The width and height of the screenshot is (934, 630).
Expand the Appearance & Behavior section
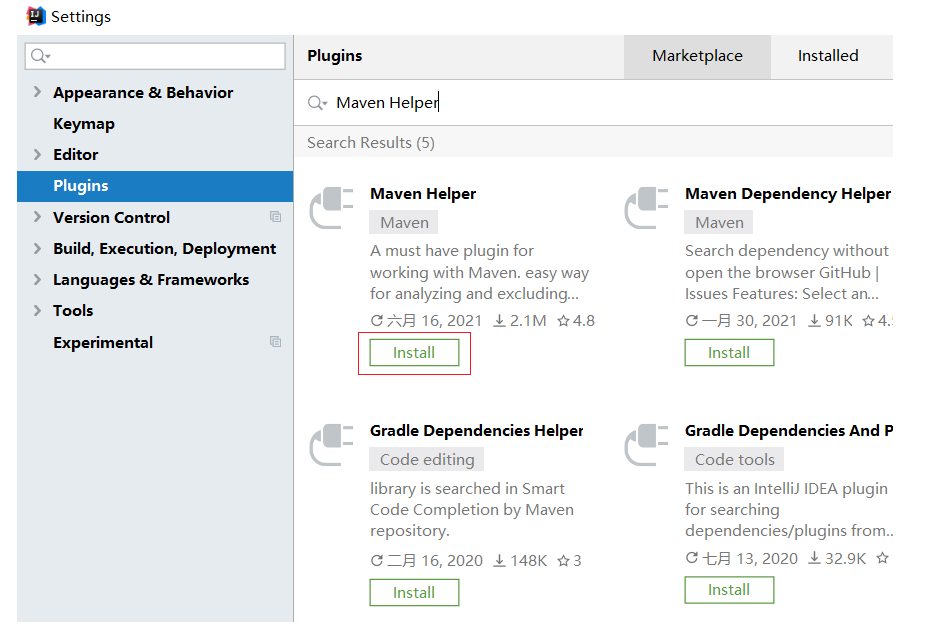38,92
